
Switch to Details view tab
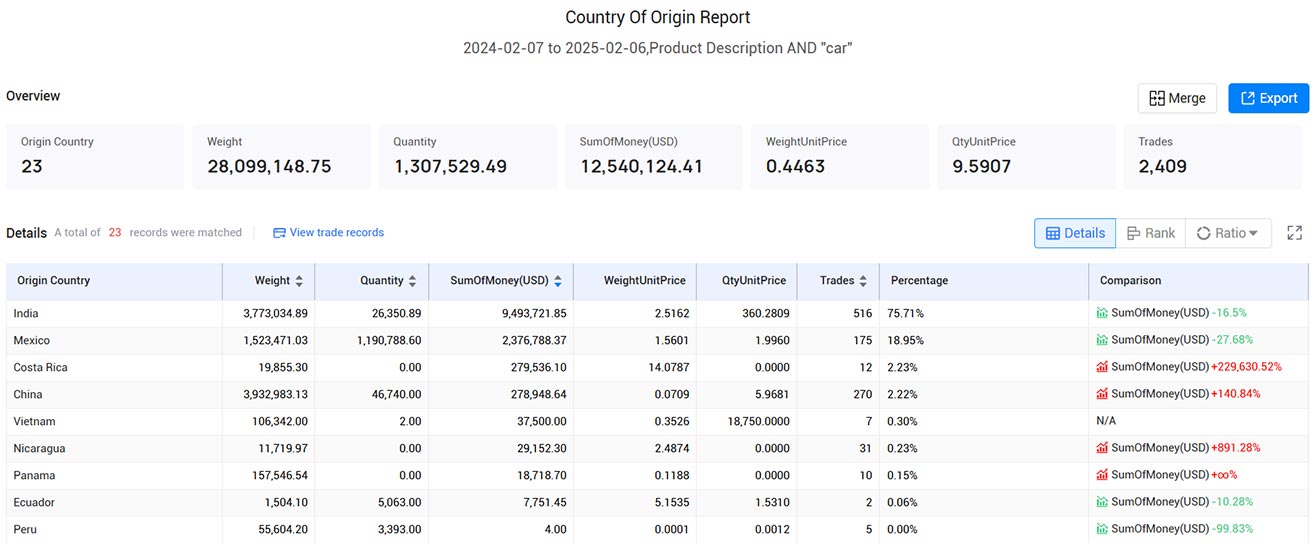point(1075,233)
